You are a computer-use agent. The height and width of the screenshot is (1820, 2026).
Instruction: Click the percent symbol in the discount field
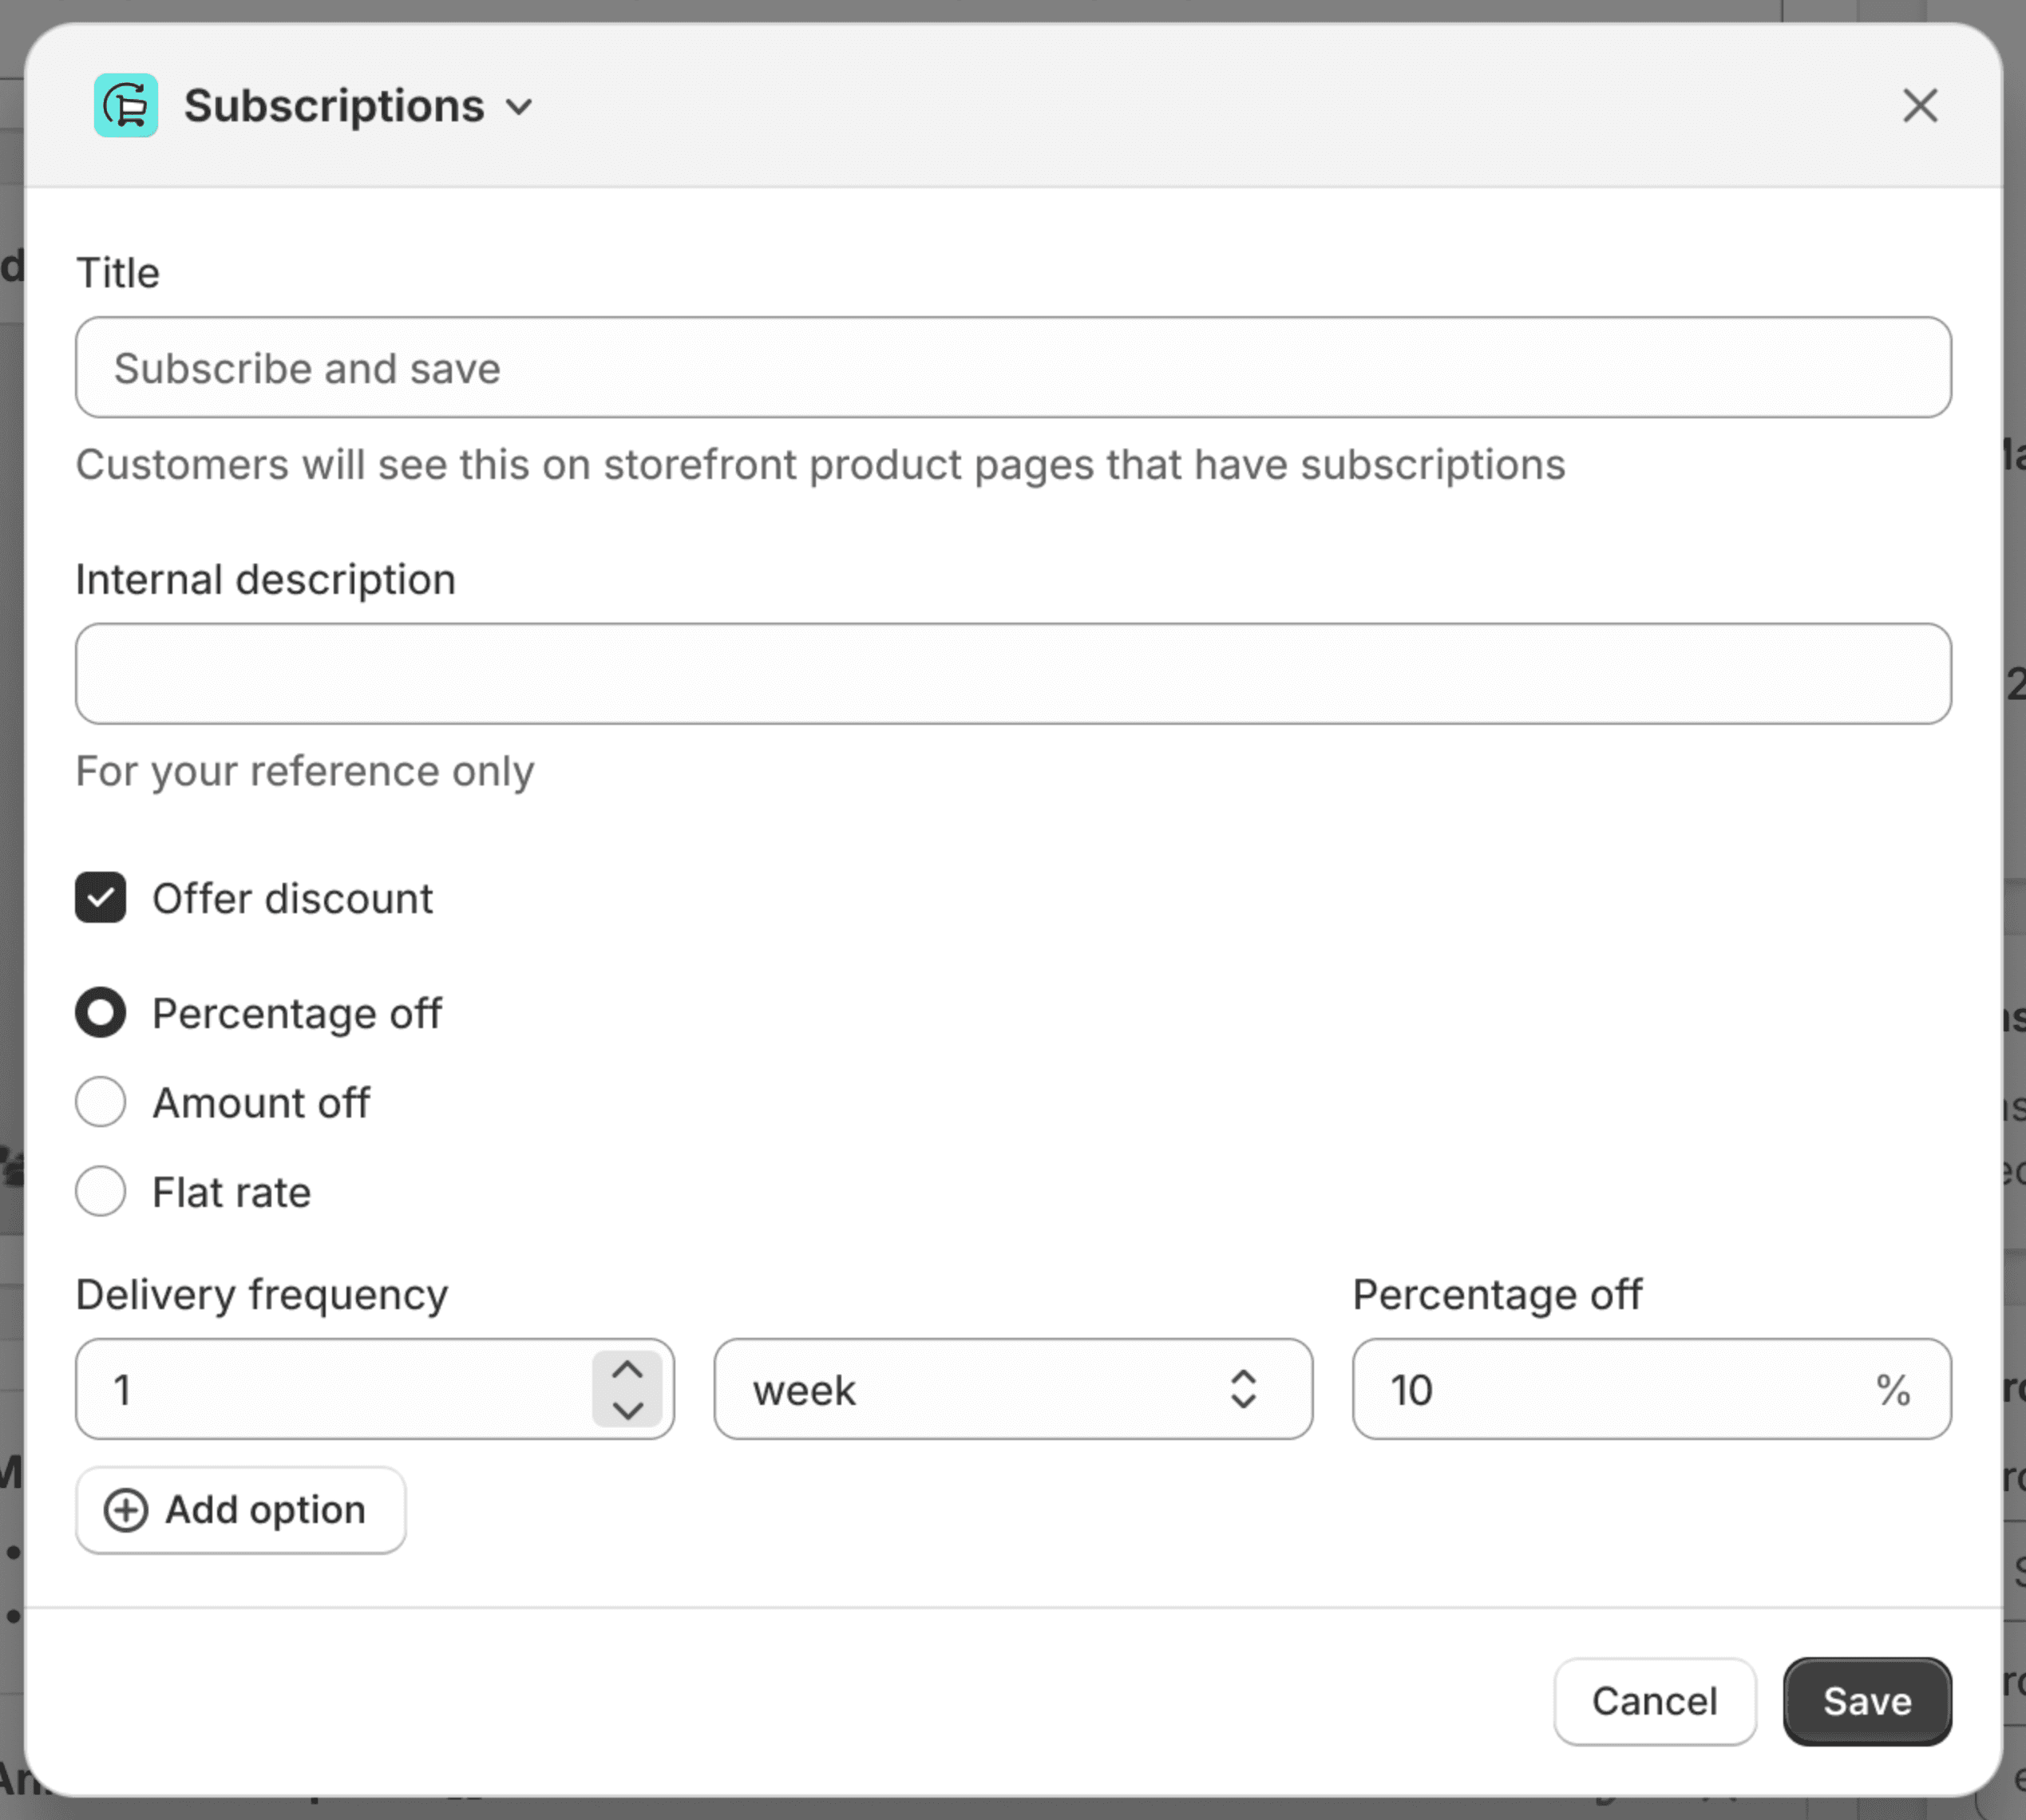point(1893,1390)
